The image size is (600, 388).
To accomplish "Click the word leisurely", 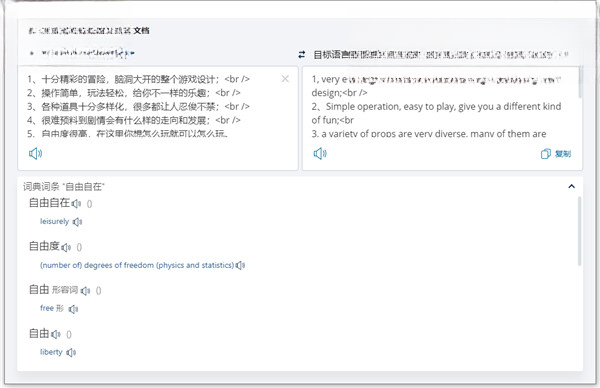I will point(54,222).
